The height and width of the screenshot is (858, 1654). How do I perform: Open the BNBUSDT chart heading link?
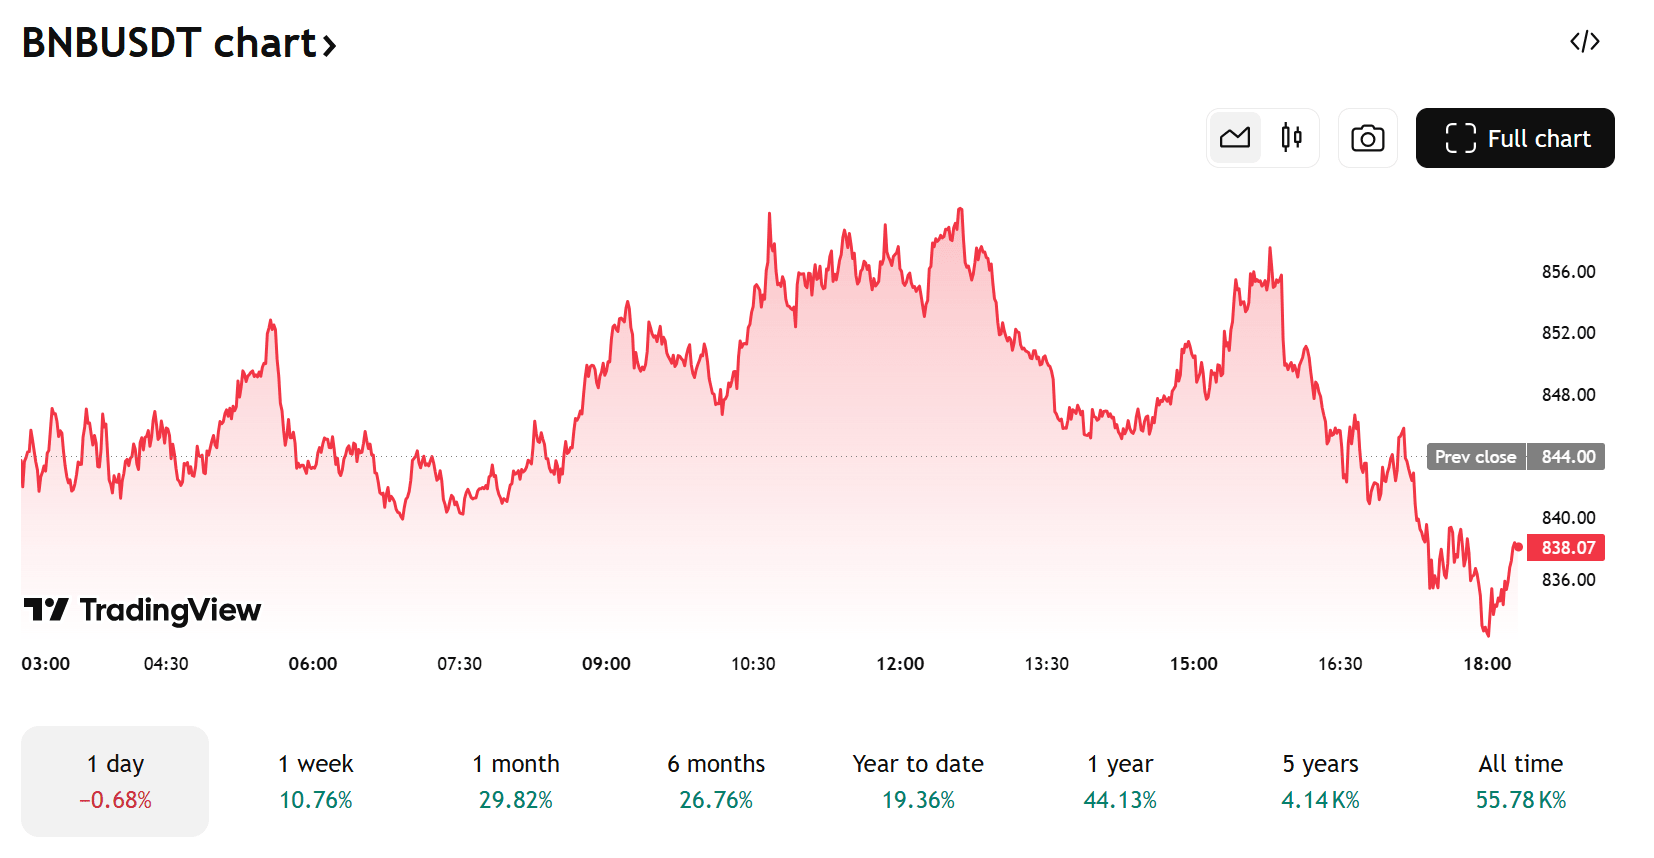[x=168, y=43]
